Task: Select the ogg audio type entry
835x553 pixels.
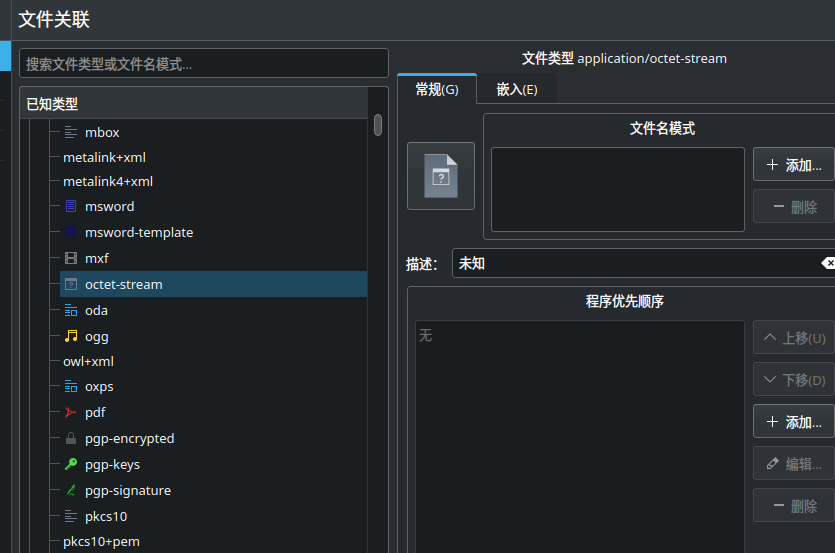Action: coord(96,336)
